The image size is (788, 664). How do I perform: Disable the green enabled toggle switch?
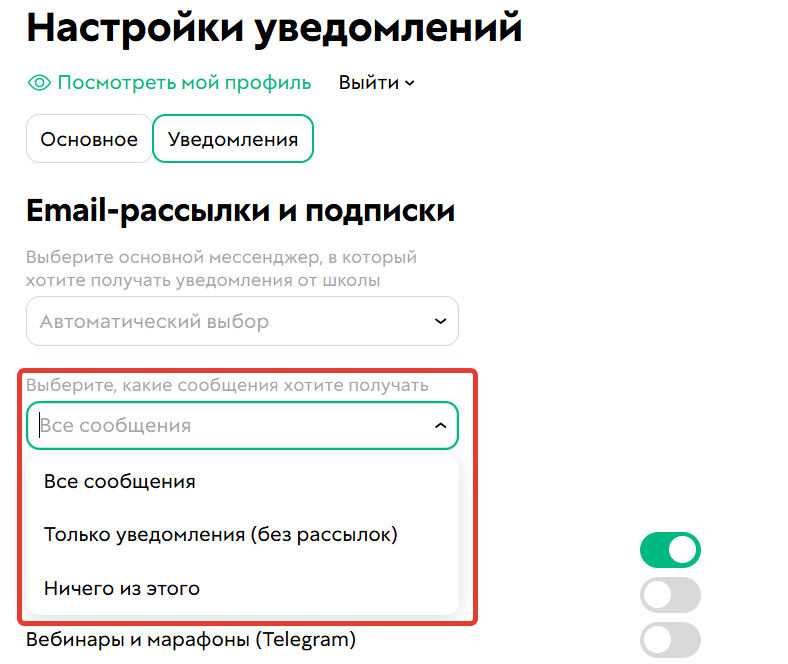click(x=670, y=550)
